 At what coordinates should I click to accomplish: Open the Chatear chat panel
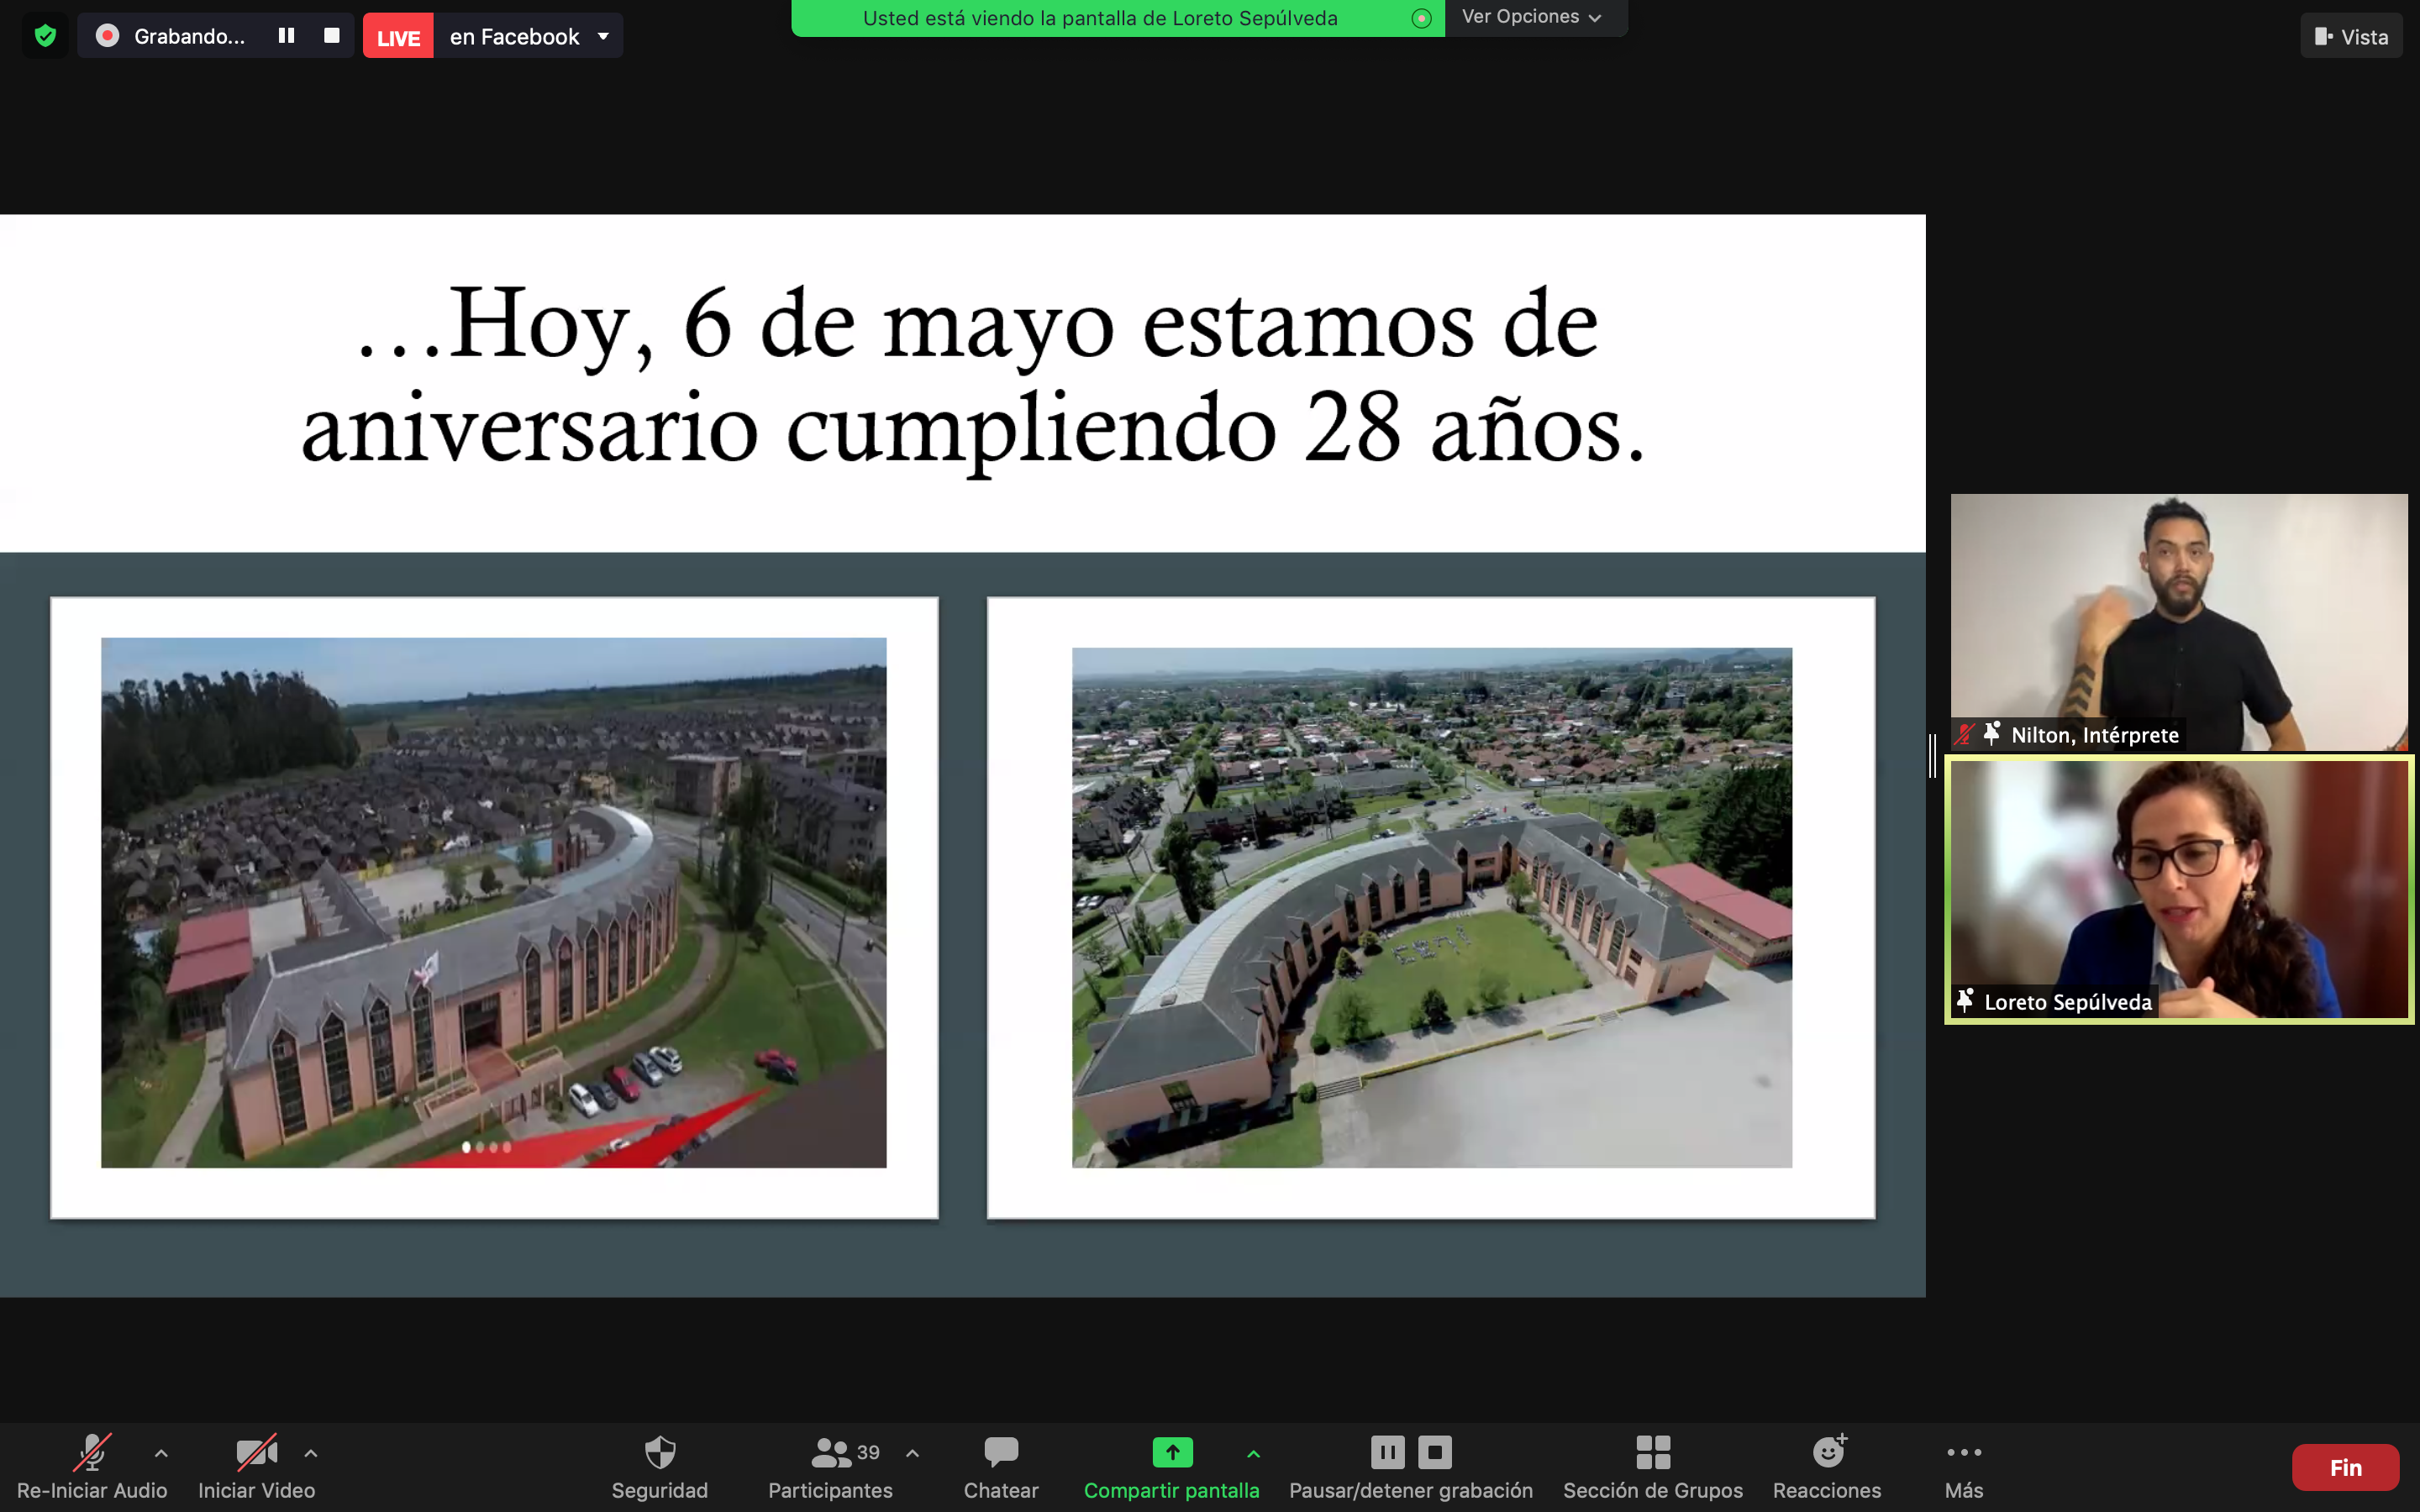(1000, 1465)
